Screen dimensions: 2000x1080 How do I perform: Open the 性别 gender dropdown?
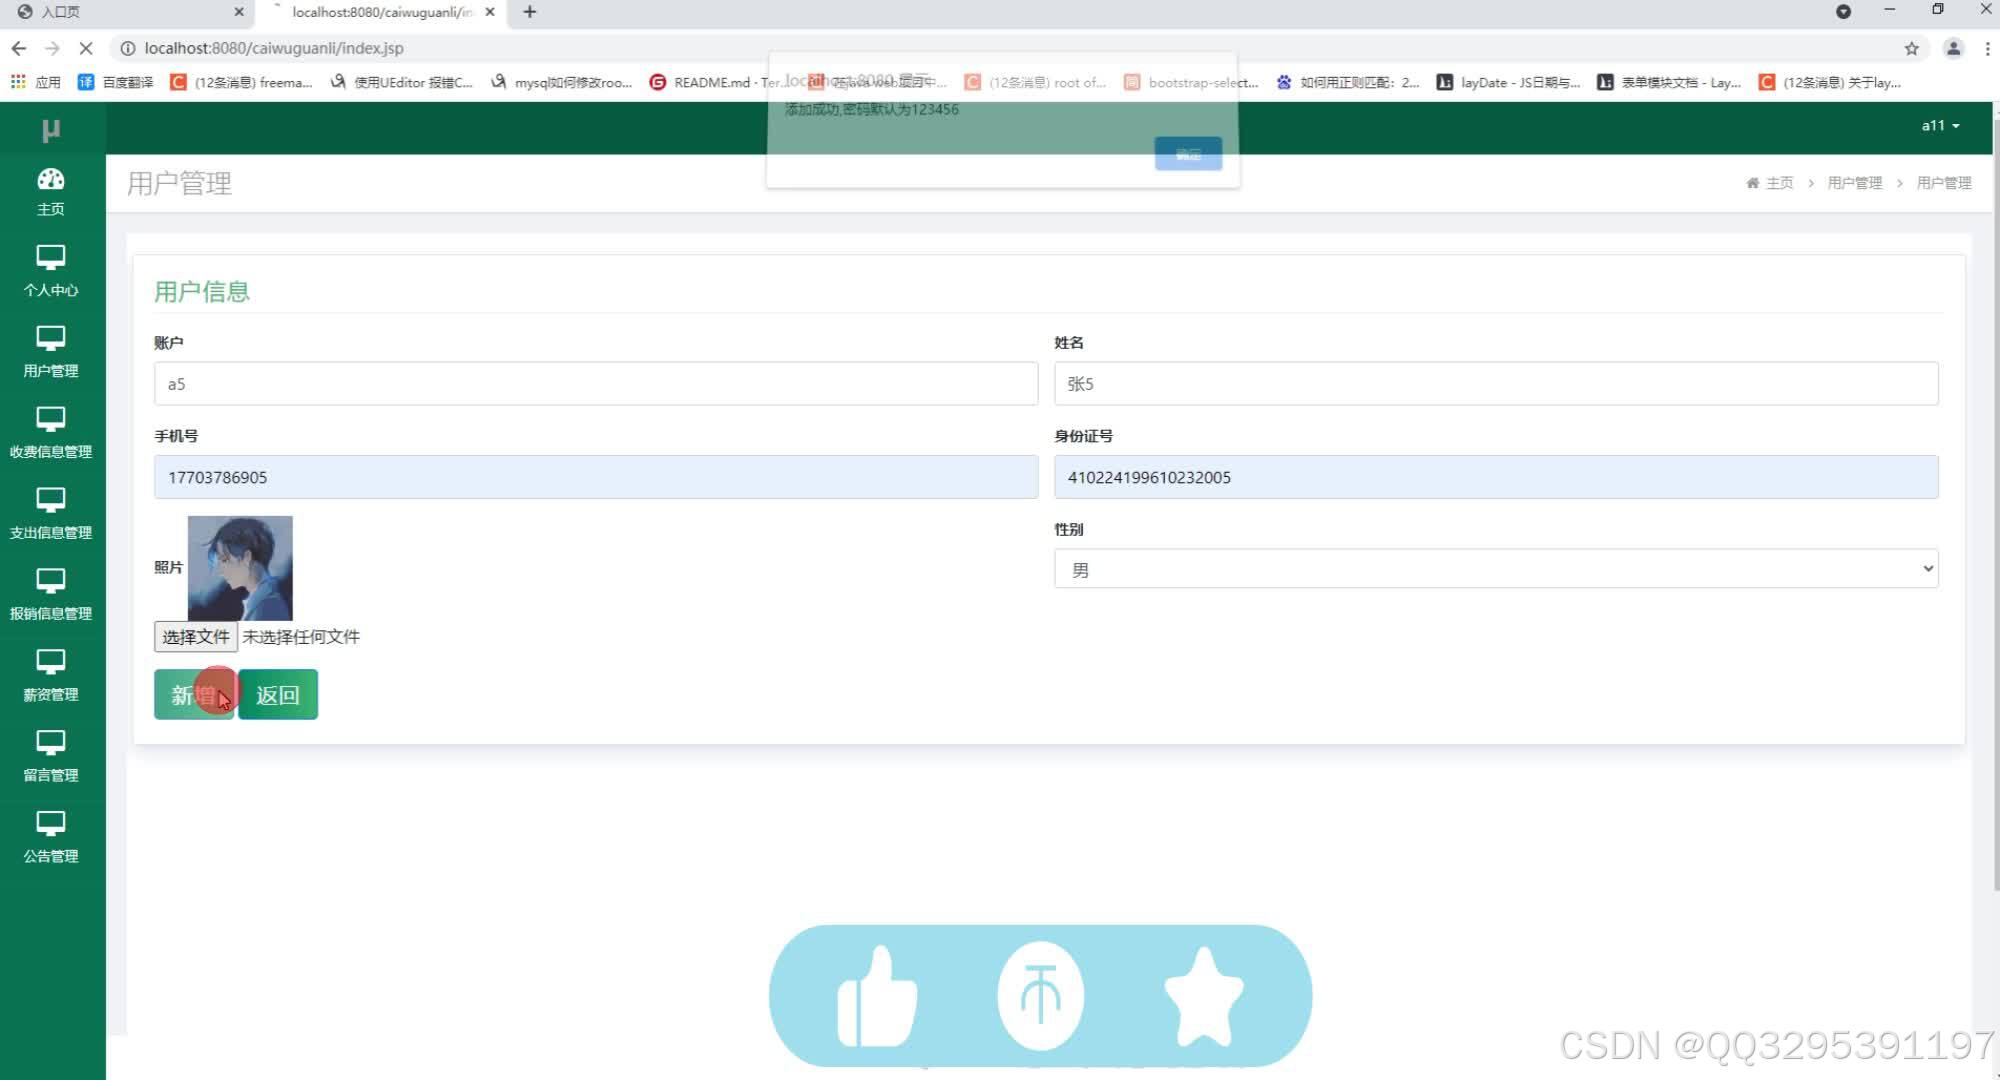pyautogui.click(x=1496, y=569)
